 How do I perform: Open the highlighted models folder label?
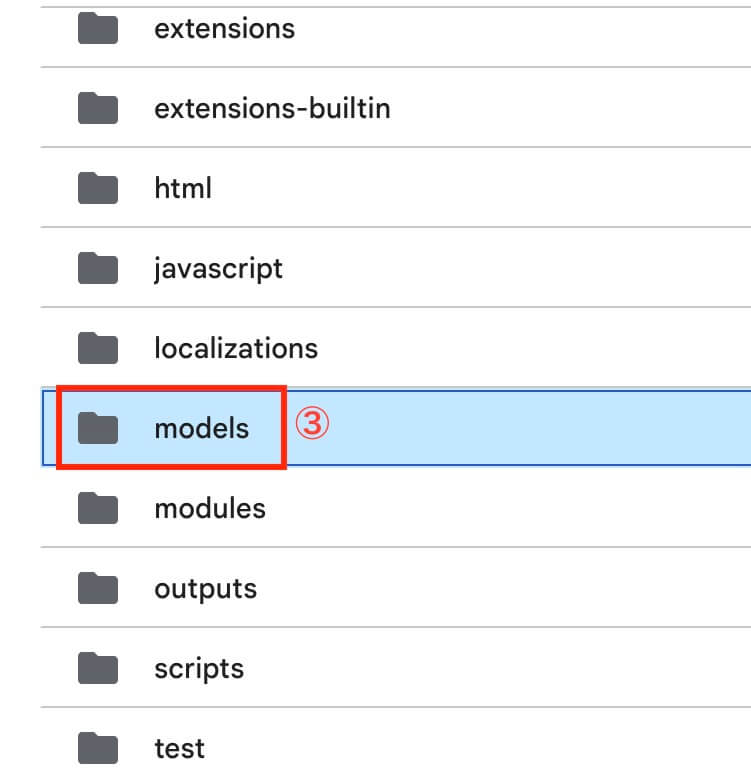[x=201, y=428]
